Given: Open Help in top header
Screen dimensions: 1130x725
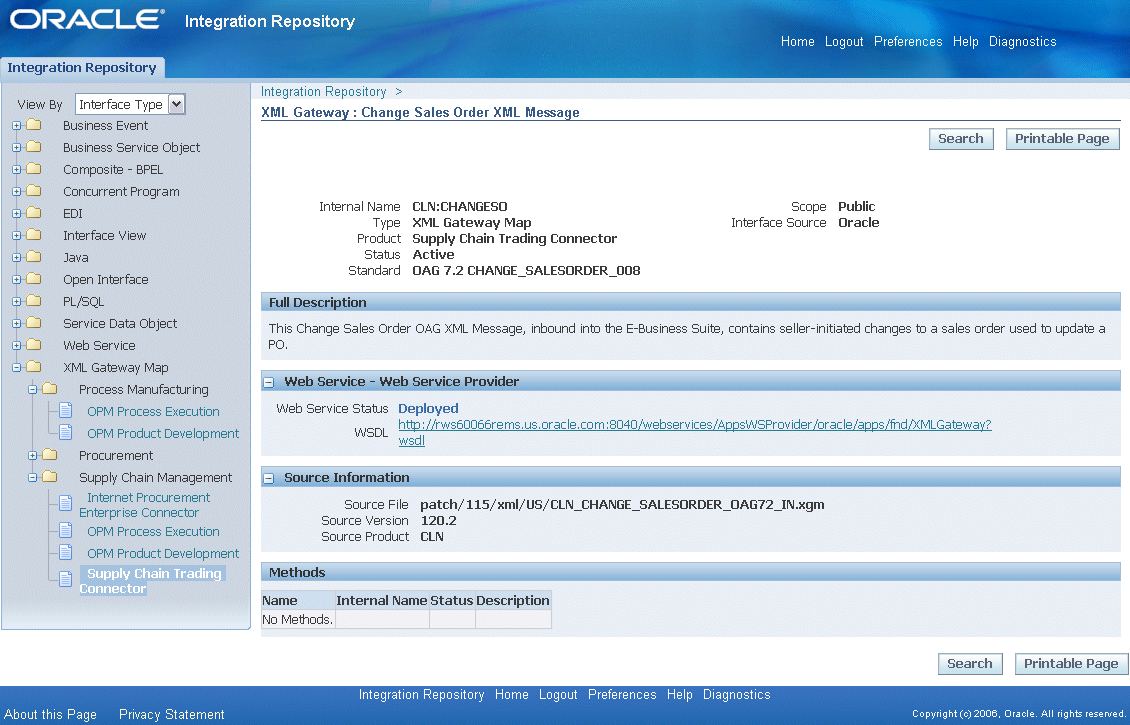Looking at the screenshot, I should tap(966, 42).
